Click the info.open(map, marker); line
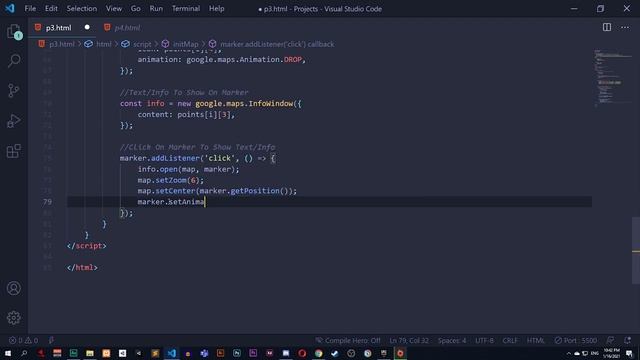The width and height of the screenshot is (640, 360). pos(189,169)
